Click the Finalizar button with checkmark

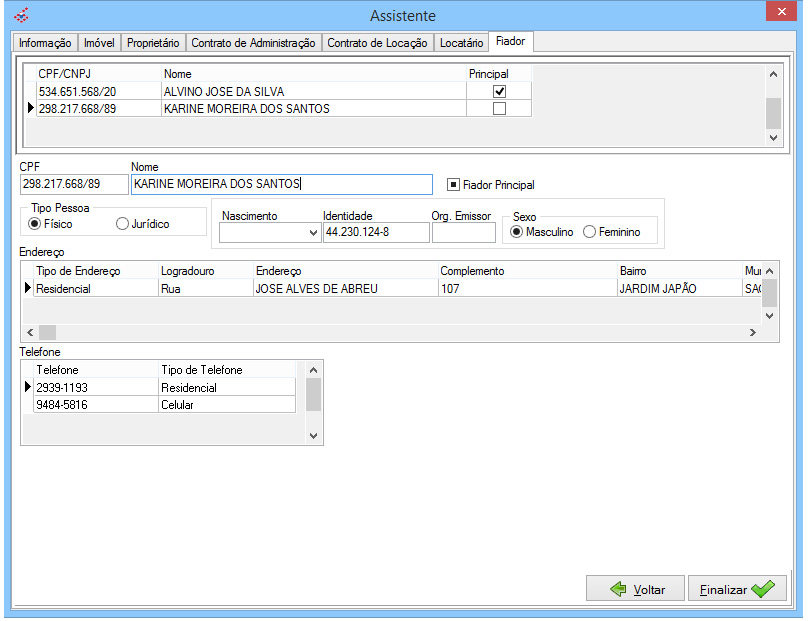coord(737,589)
